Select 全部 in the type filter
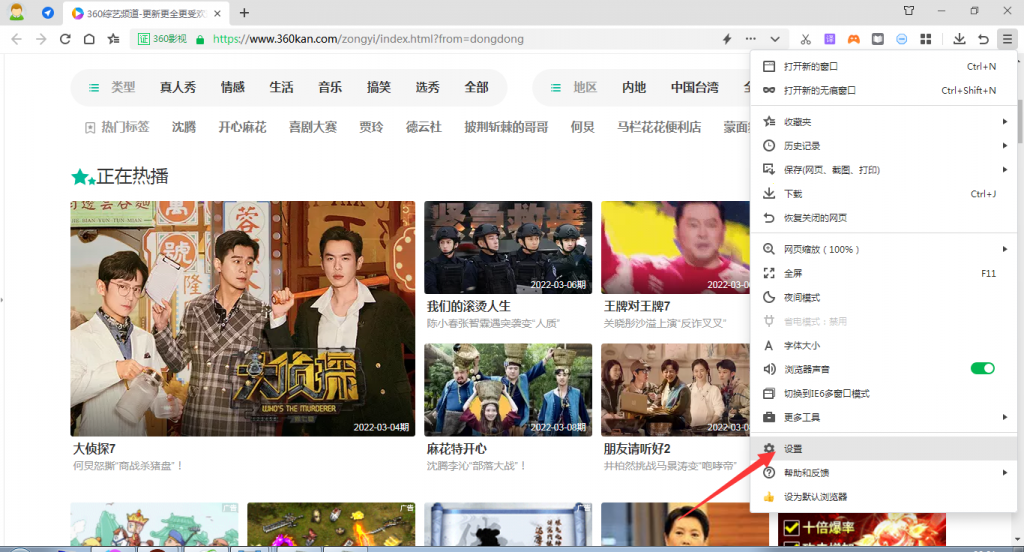This screenshot has width=1024, height=552. pyautogui.click(x=477, y=88)
